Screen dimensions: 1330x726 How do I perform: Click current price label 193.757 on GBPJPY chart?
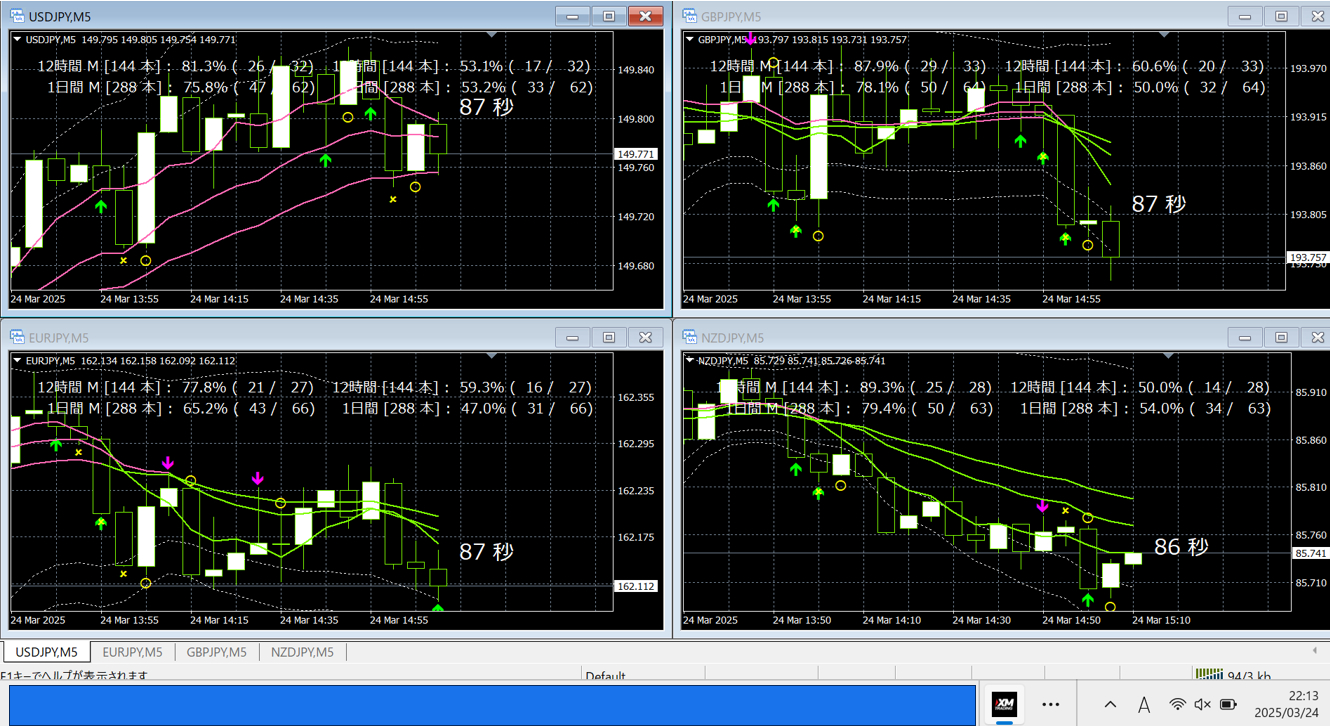click(x=1309, y=258)
